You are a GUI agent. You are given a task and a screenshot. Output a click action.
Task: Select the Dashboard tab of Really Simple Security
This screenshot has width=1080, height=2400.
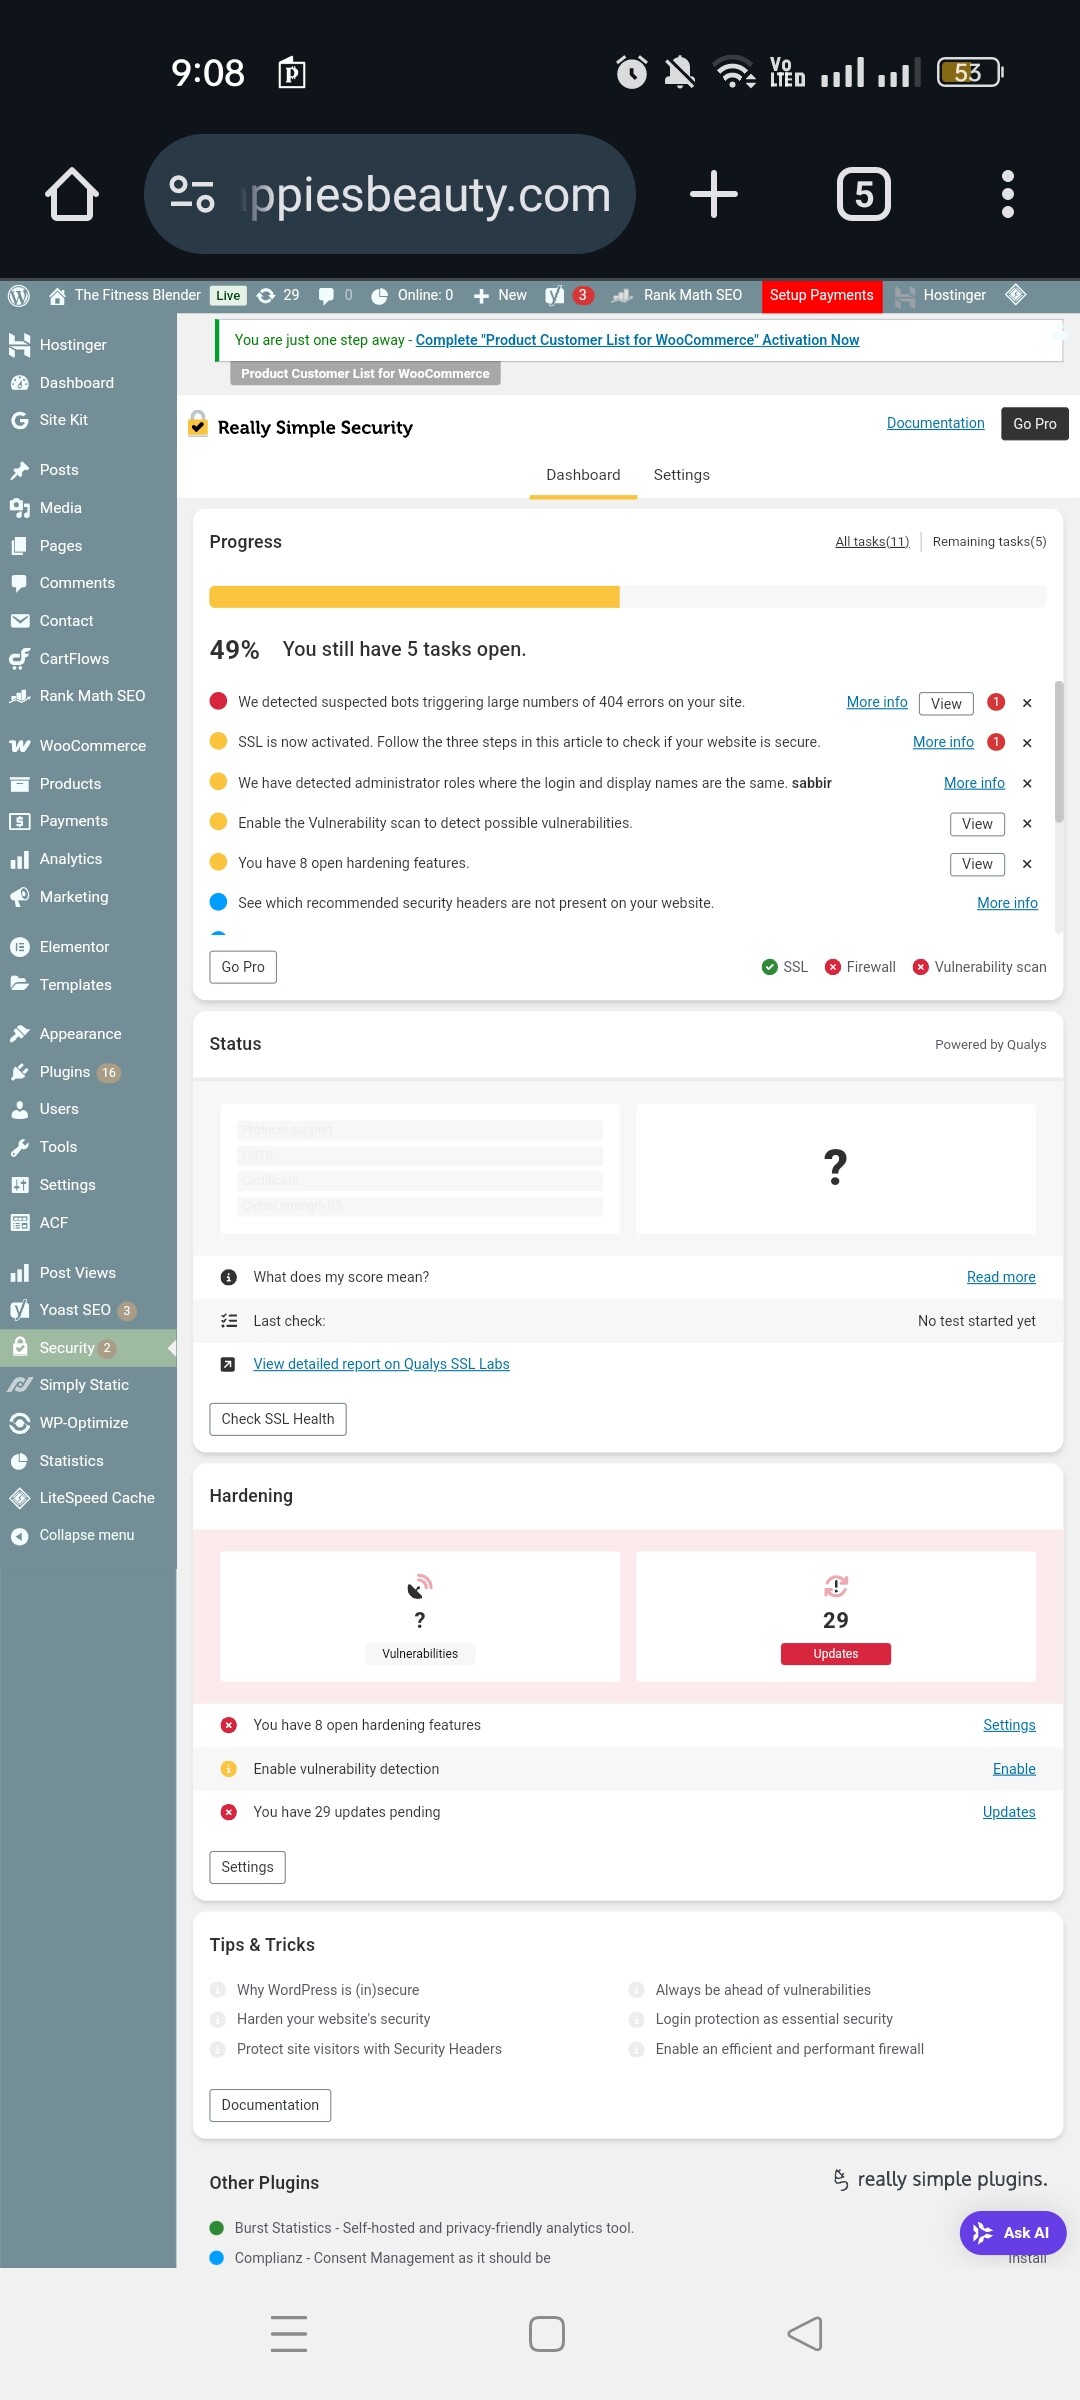coord(583,475)
